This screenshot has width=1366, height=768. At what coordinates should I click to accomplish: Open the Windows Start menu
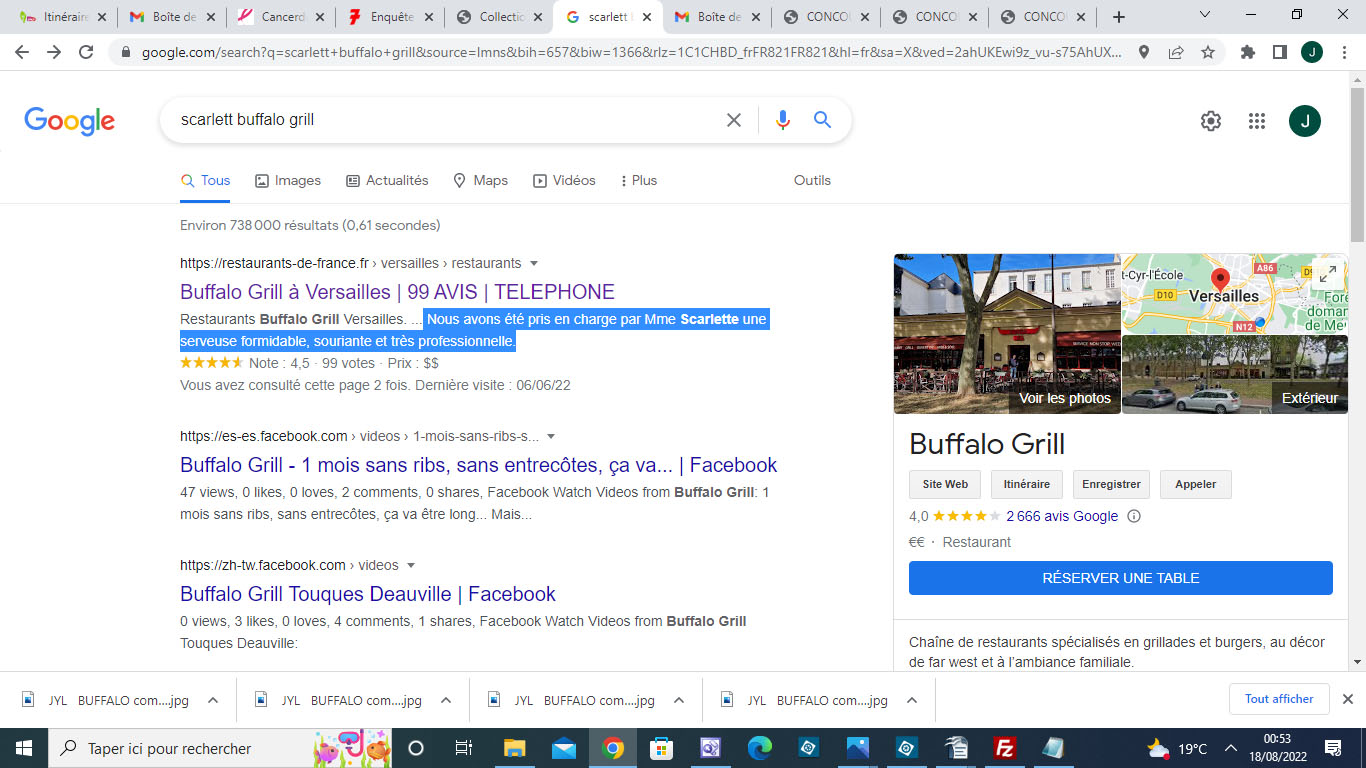tap(23, 748)
